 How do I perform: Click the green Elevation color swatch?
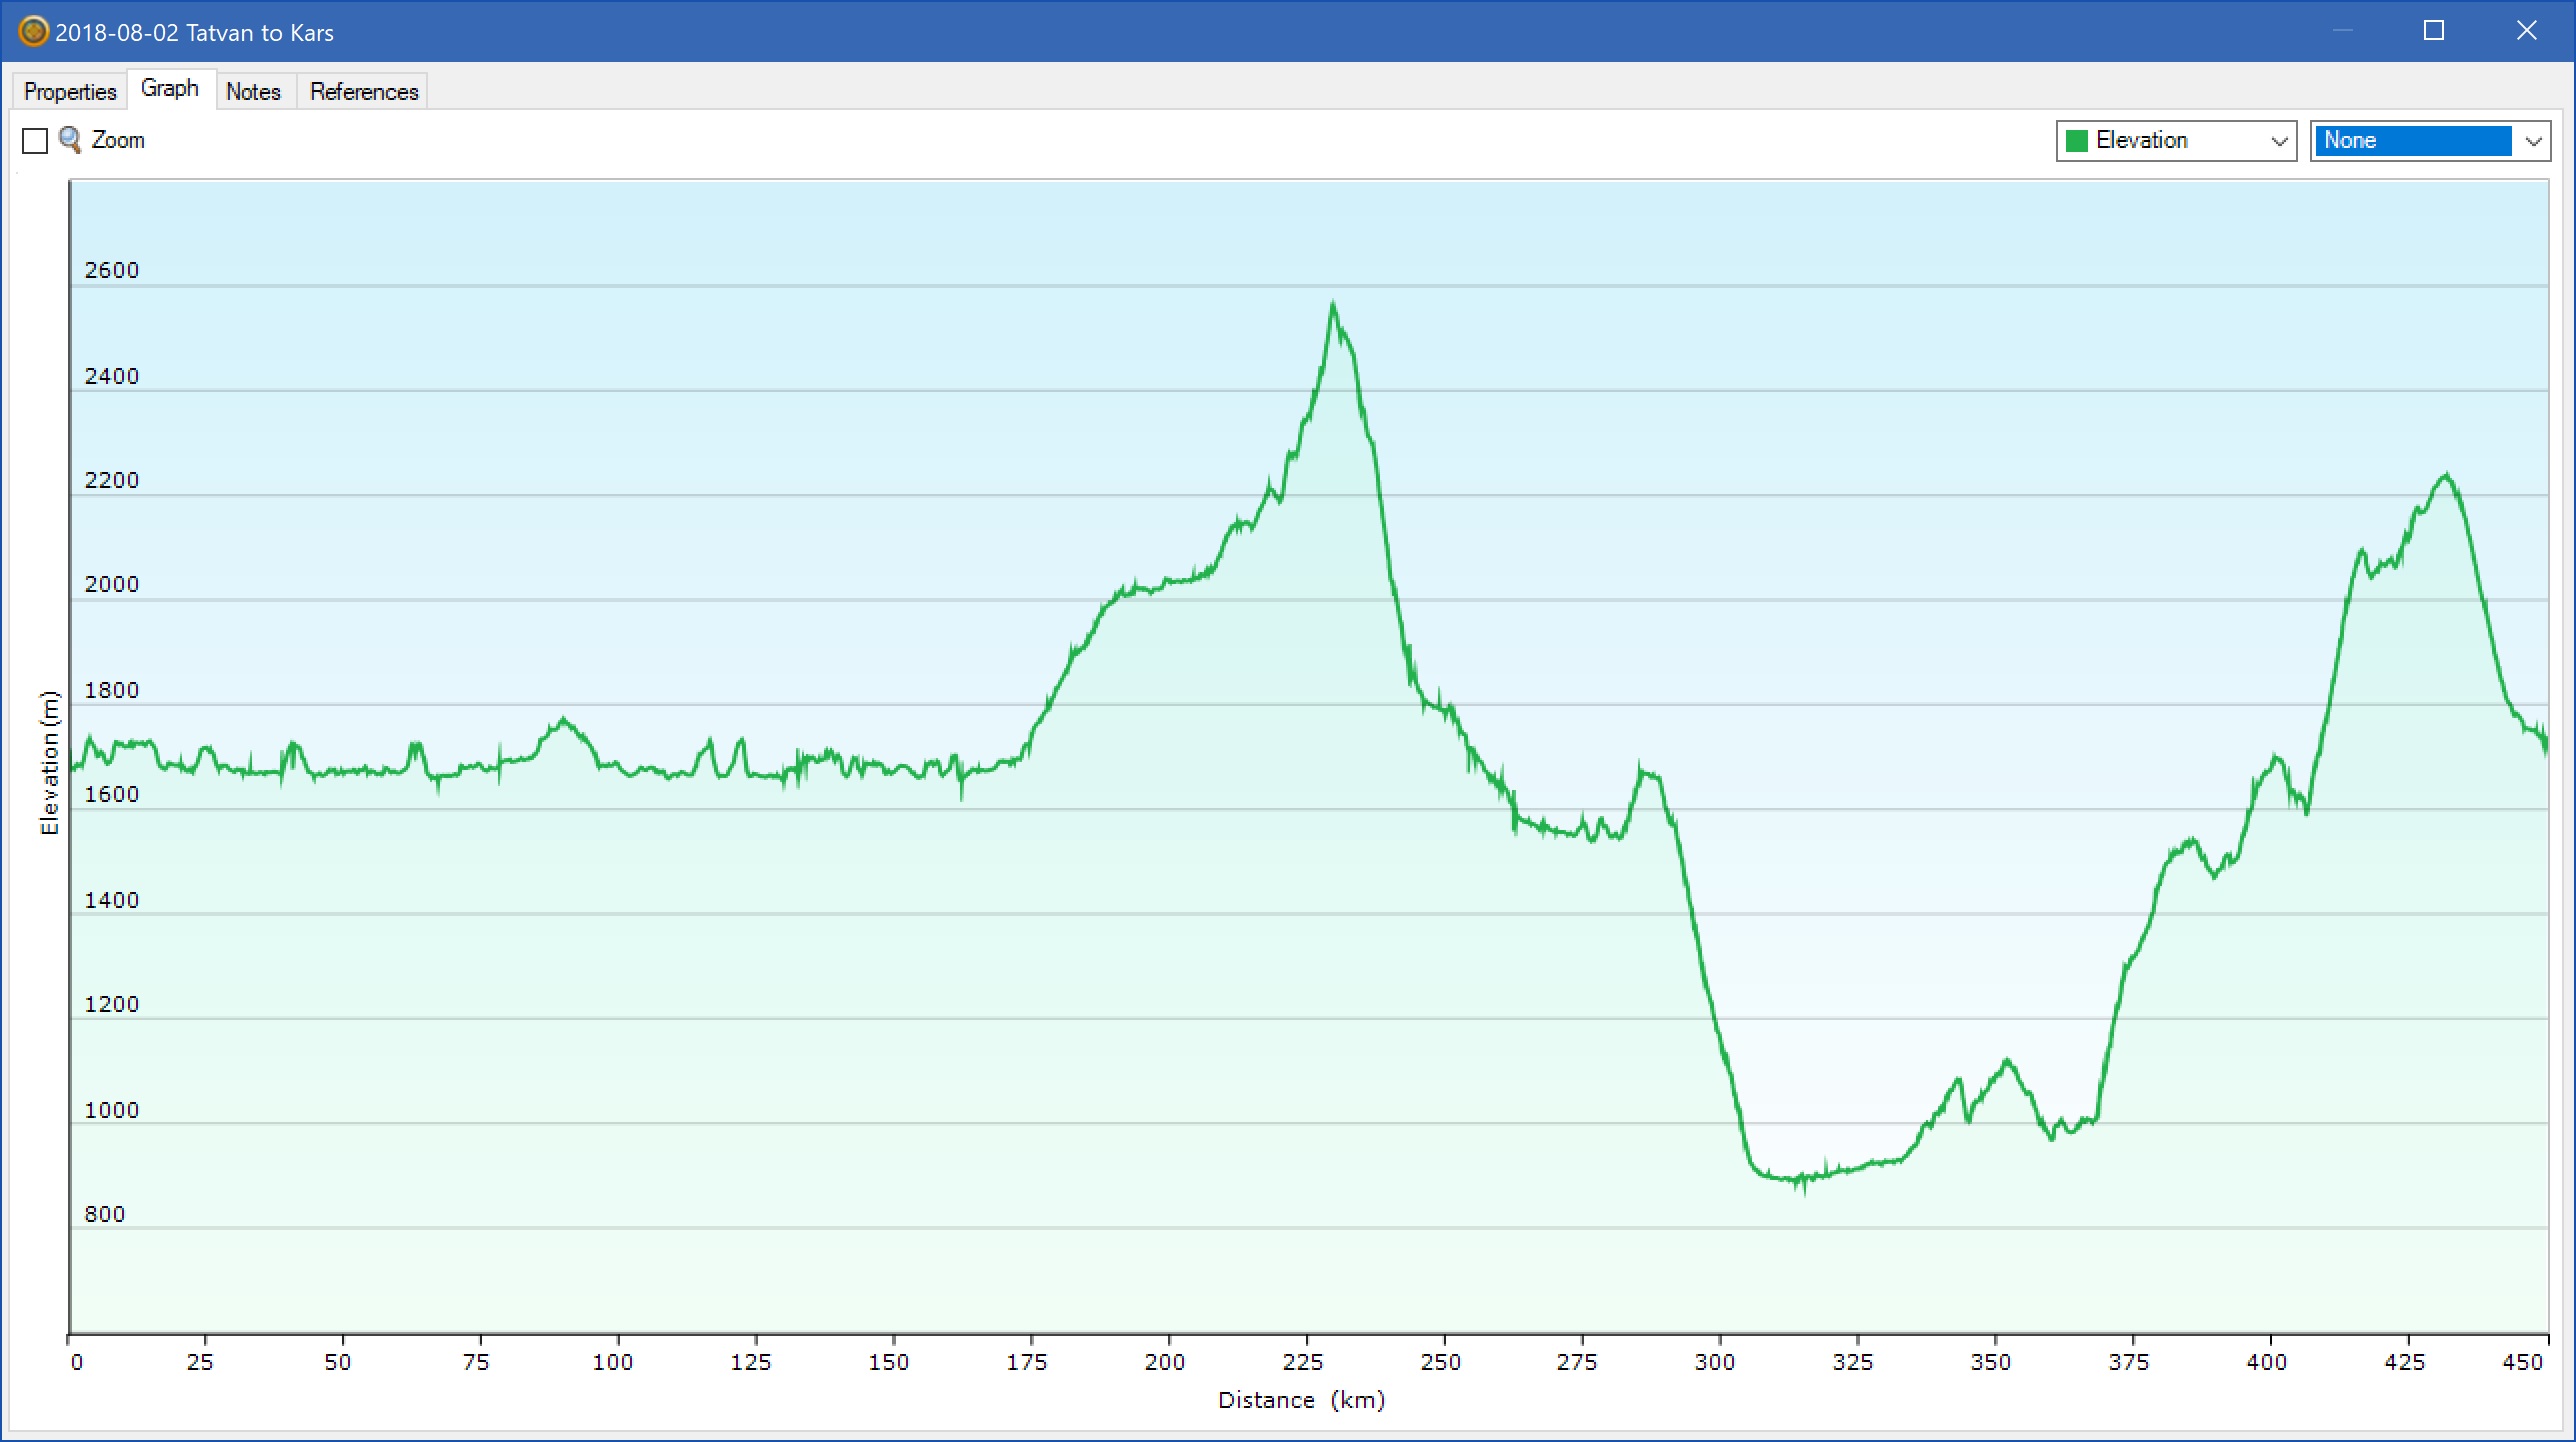click(x=2077, y=141)
